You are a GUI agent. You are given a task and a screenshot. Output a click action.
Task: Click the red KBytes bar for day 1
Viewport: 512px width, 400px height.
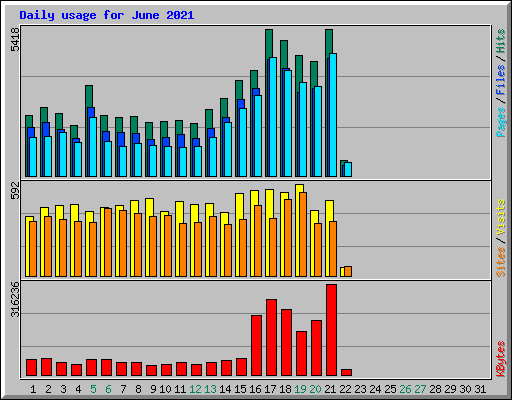[x=31, y=368]
